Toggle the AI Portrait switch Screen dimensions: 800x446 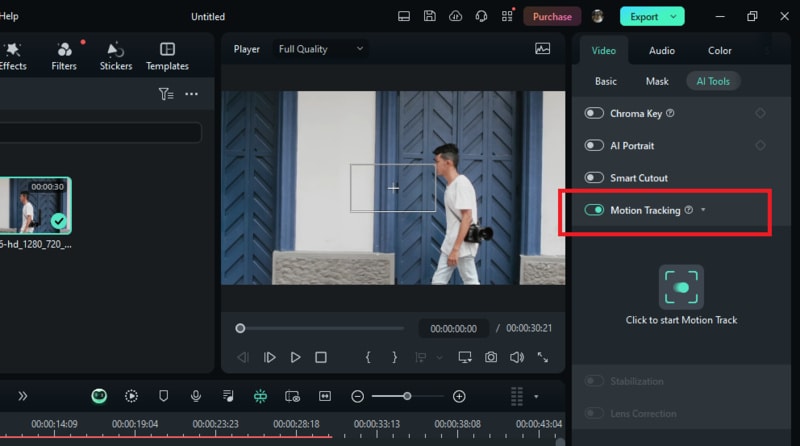click(x=594, y=145)
